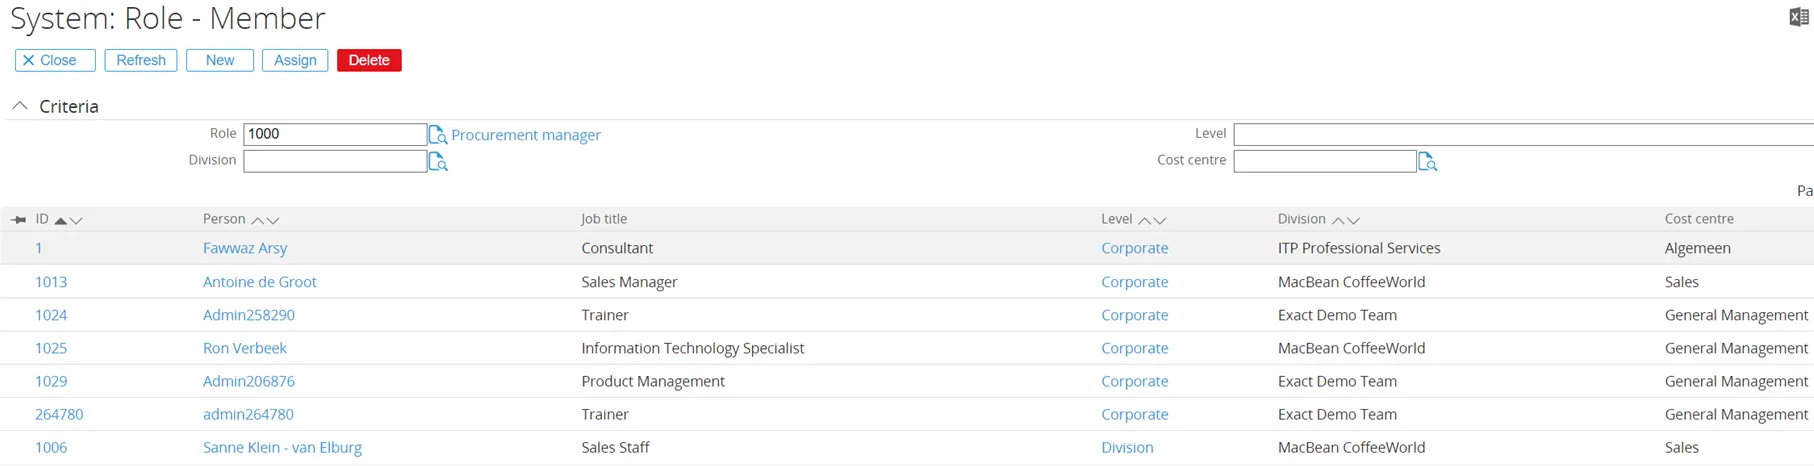Sort Level column ascending arrow
This screenshot has height=466, width=1814.
tap(1144, 221)
